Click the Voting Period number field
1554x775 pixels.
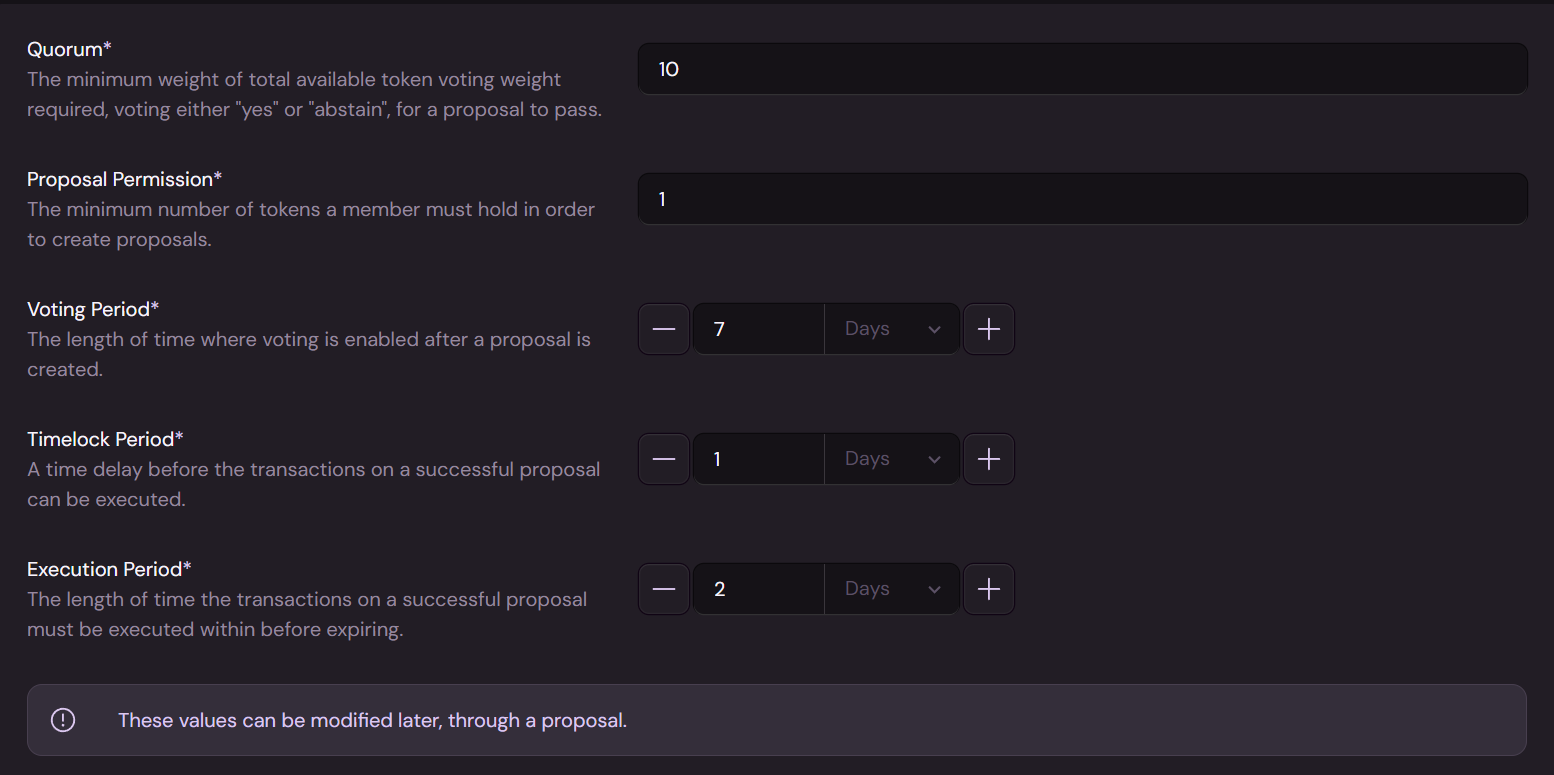coord(758,329)
